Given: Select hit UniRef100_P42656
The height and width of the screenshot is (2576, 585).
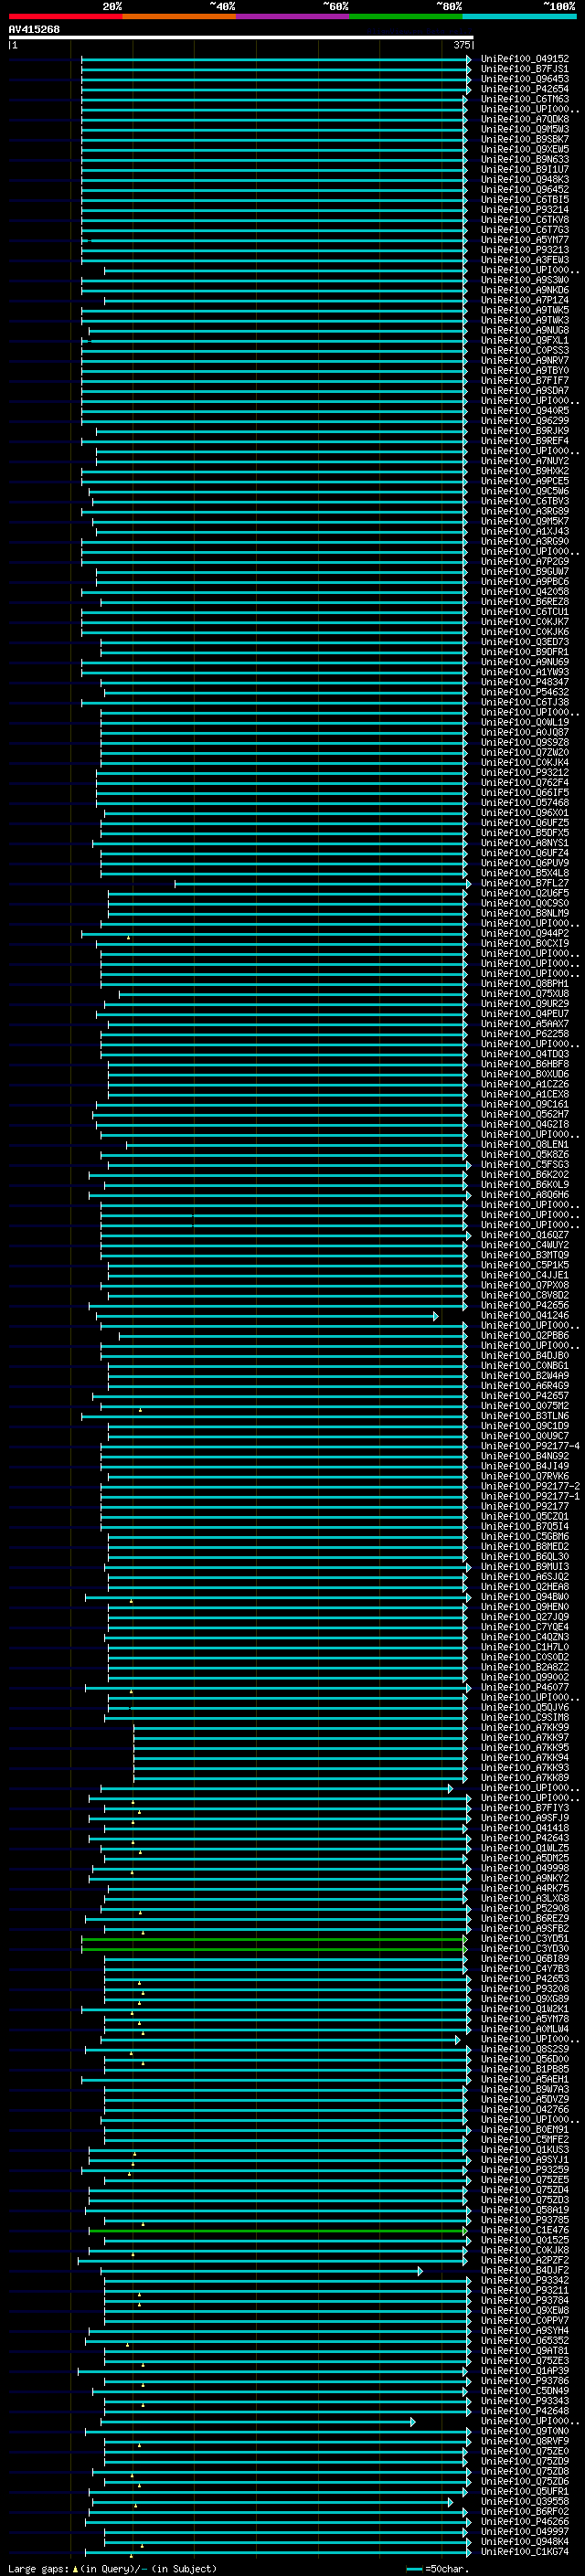Looking at the screenshot, I should click(525, 1305).
